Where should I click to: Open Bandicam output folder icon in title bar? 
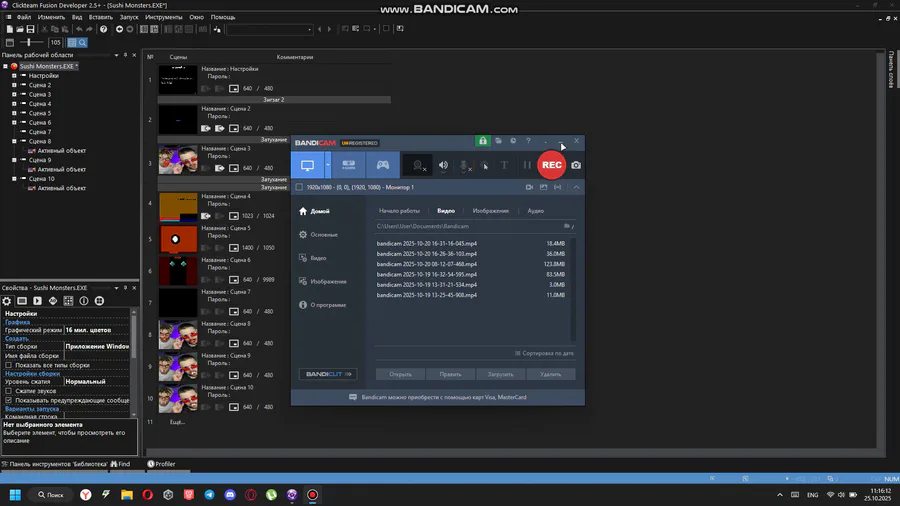pyautogui.click(x=498, y=141)
